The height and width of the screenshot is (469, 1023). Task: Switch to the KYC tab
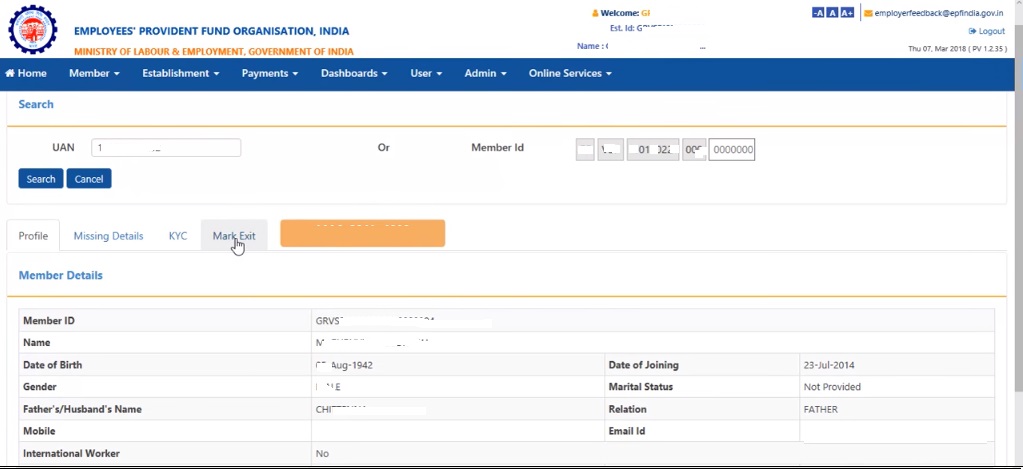click(178, 236)
